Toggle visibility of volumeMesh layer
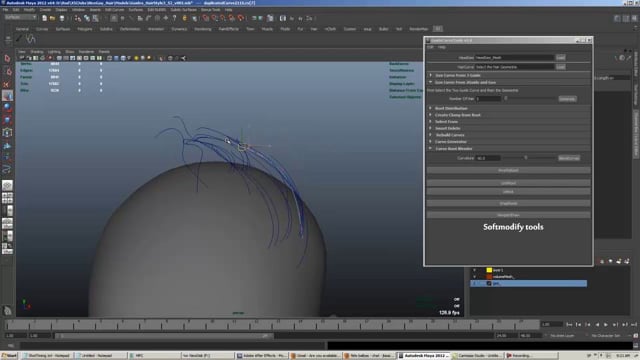This screenshot has height=360, width=640. [x=474, y=277]
